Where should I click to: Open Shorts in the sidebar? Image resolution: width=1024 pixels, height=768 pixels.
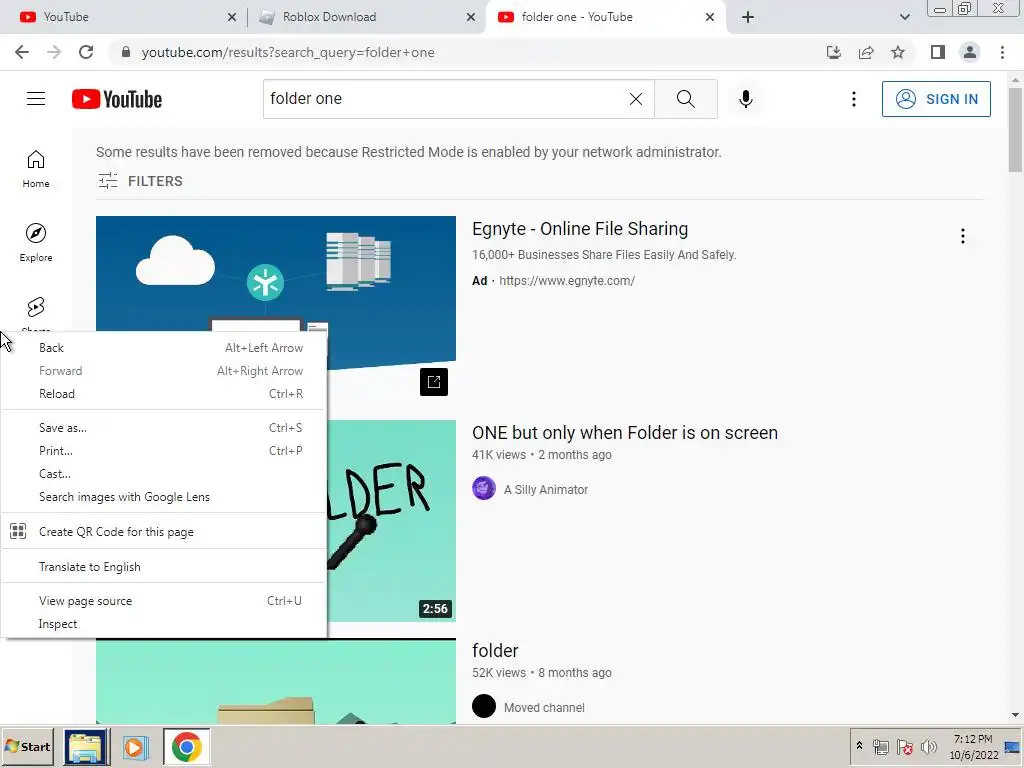click(x=36, y=313)
